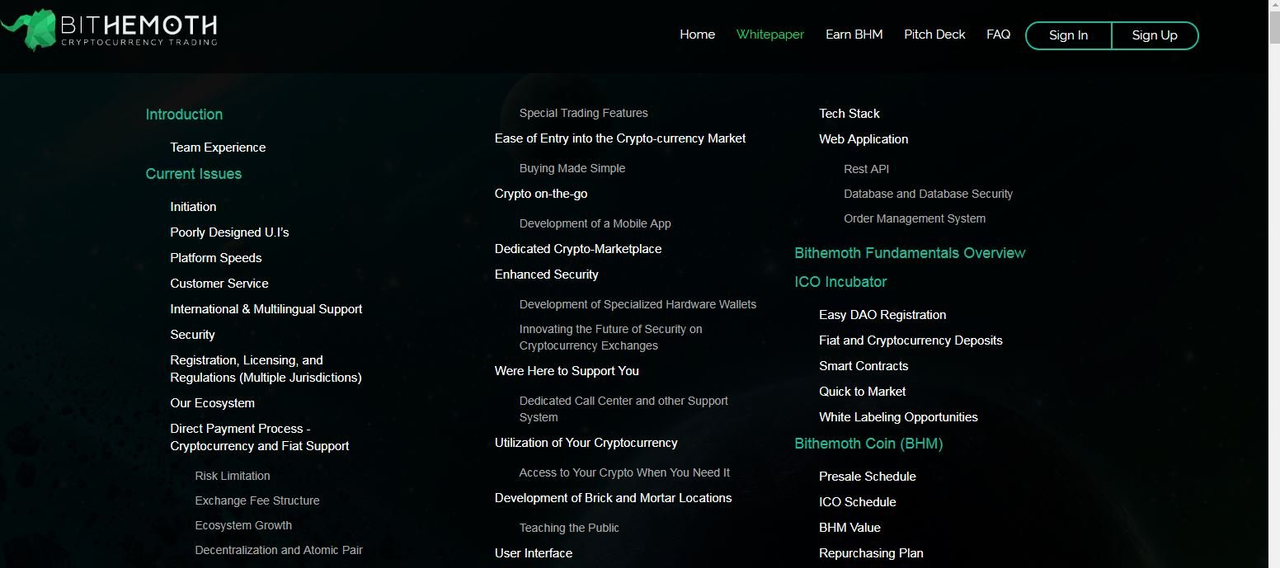
Task: Select Poorly Designed U.I's entry
Action: tap(229, 232)
